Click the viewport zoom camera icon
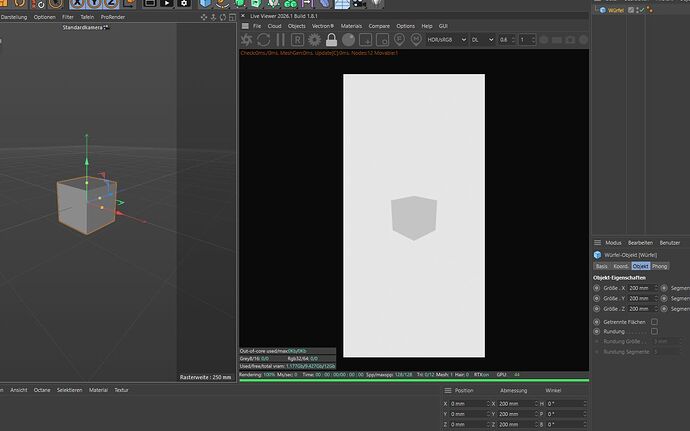 coord(213,17)
